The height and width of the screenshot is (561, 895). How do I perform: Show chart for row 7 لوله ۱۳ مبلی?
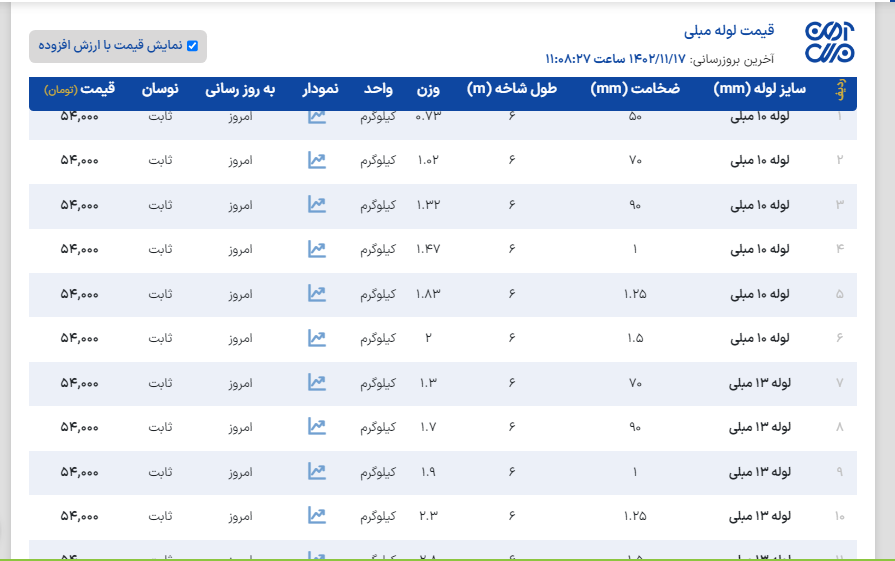point(316,382)
